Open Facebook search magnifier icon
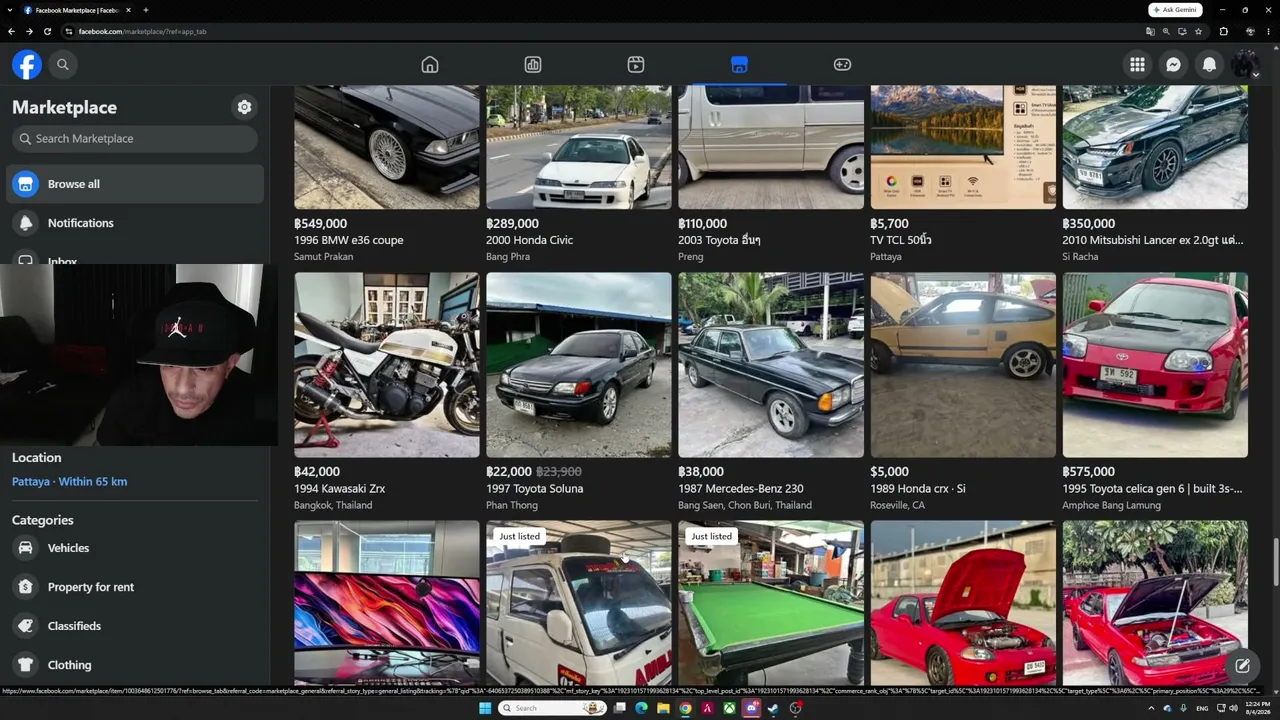1280x720 pixels. (x=63, y=65)
